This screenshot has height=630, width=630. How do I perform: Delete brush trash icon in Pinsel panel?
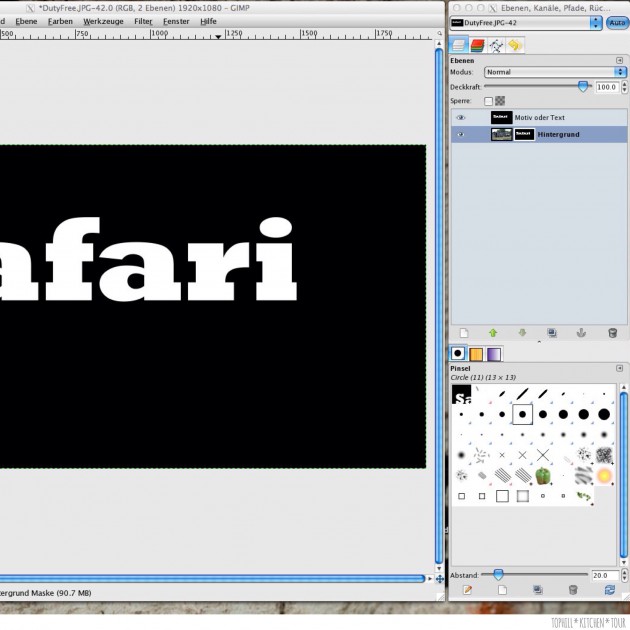[573, 589]
